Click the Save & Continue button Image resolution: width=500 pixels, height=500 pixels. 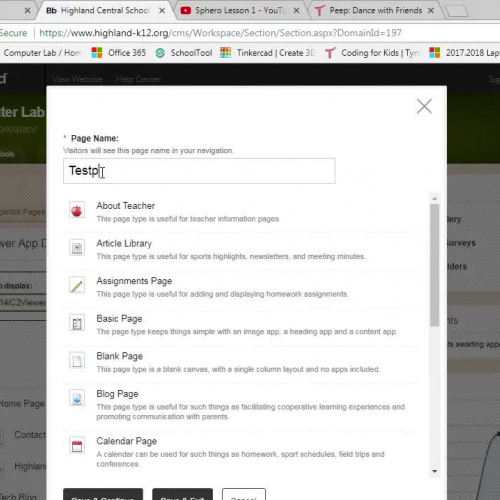(x=103, y=495)
